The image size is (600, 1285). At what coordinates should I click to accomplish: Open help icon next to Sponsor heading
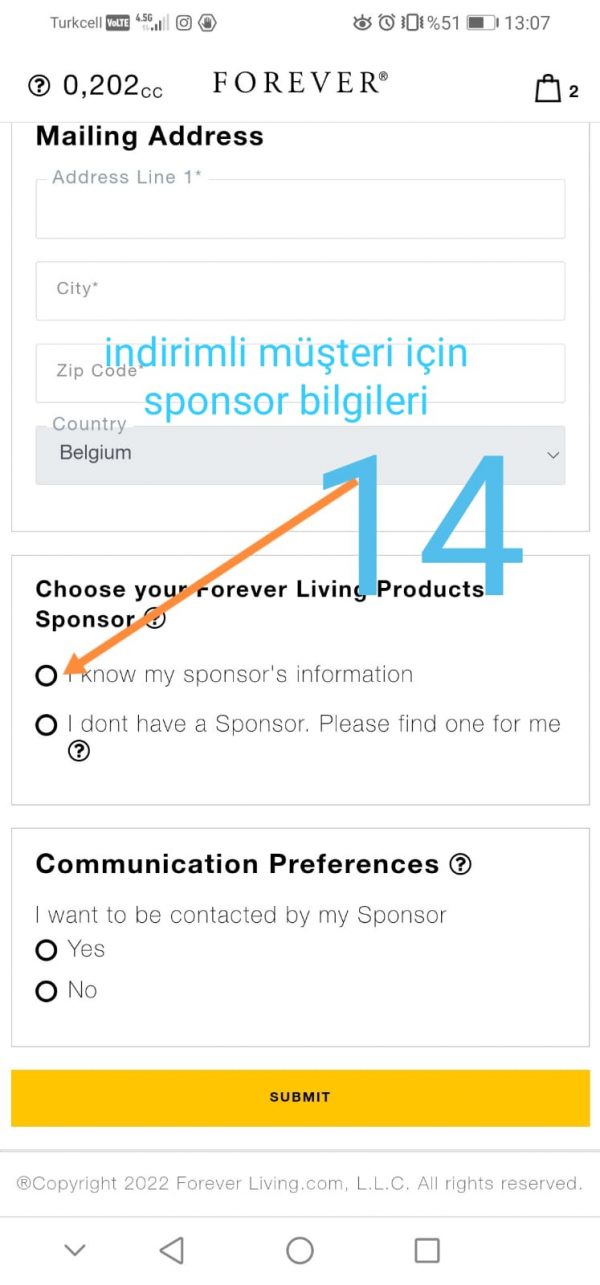pyautogui.click(x=155, y=619)
